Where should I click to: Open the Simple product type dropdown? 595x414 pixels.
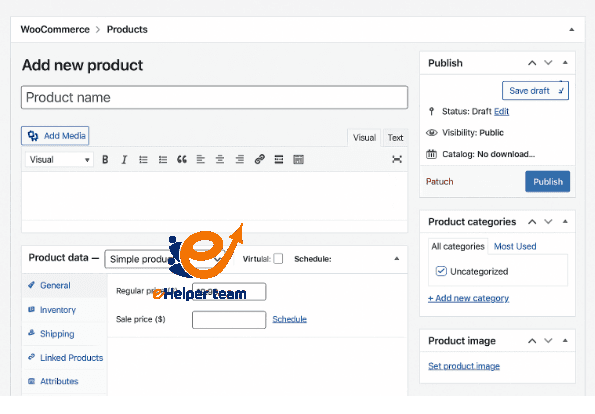[x=166, y=259]
